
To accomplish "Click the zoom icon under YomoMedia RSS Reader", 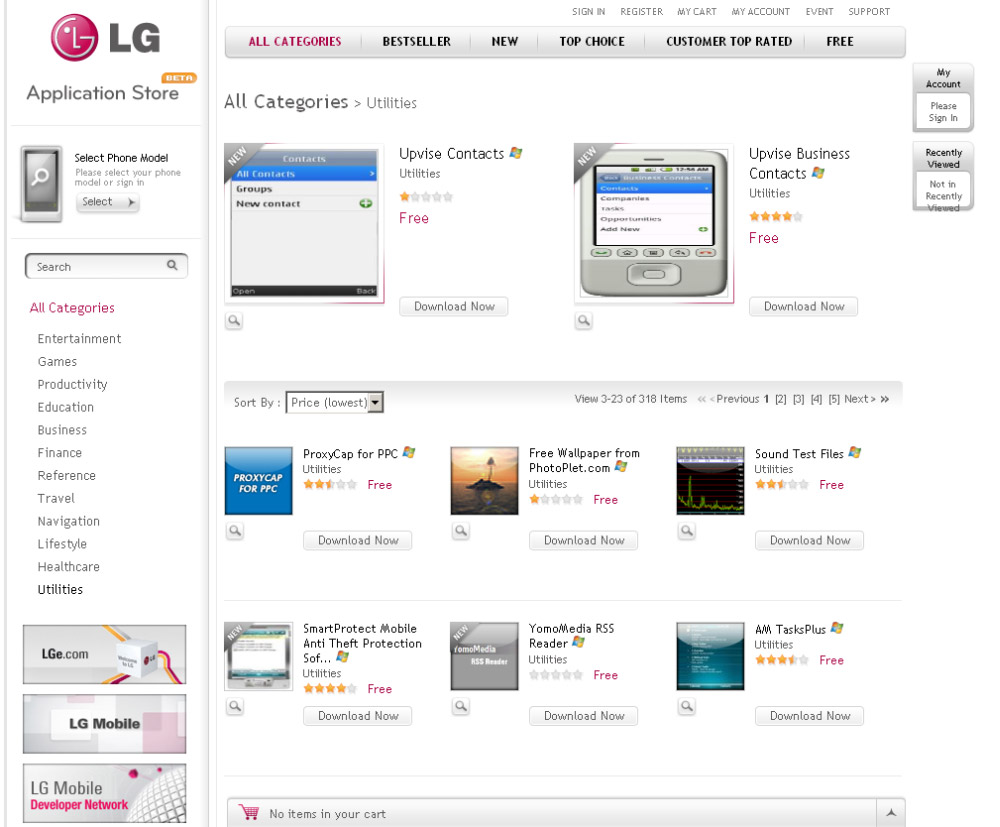I will (x=460, y=706).
